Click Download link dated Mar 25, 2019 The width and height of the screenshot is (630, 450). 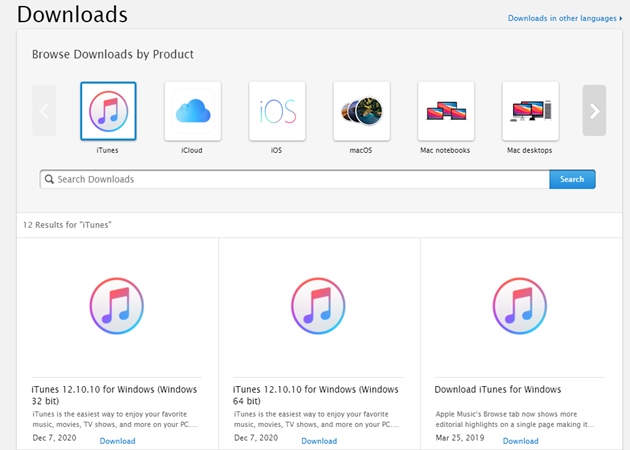[521, 441]
